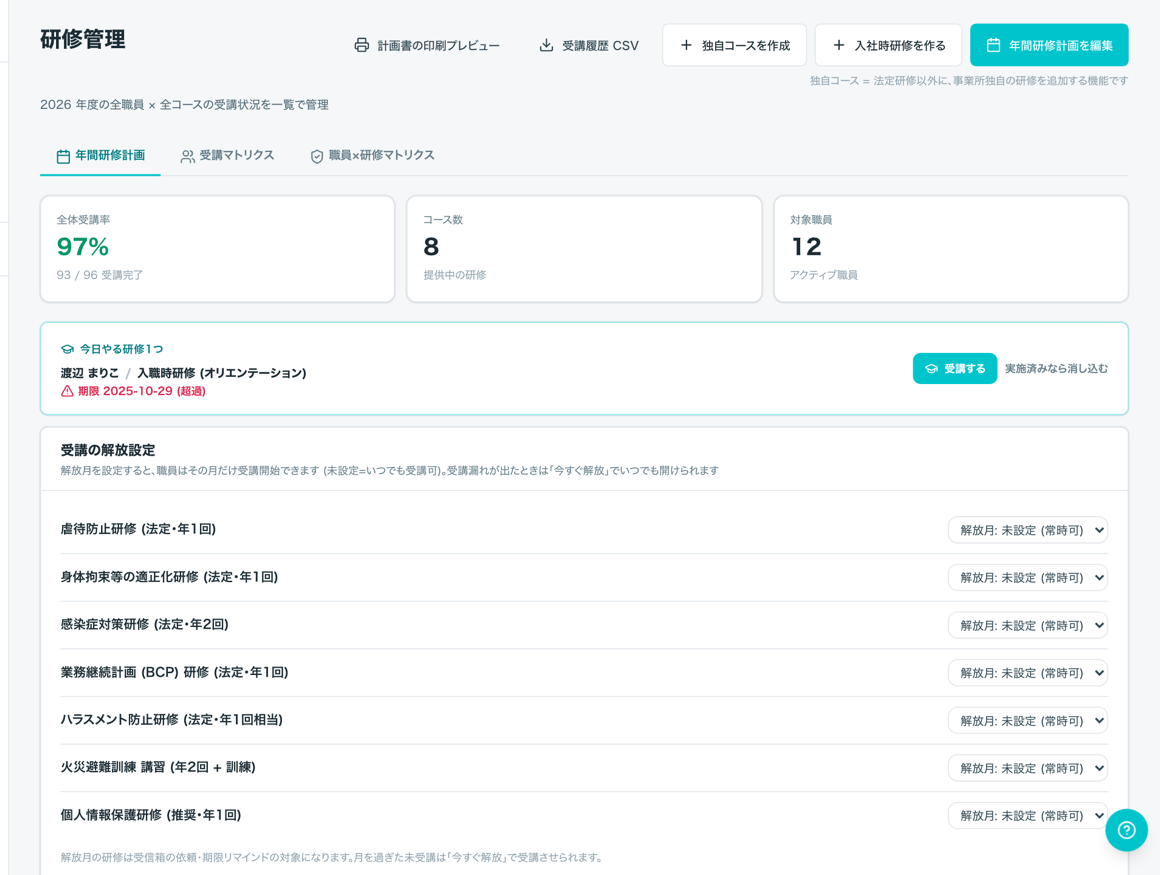Click the 虐待防止研修 (法定・年1回) row label

click(138, 529)
